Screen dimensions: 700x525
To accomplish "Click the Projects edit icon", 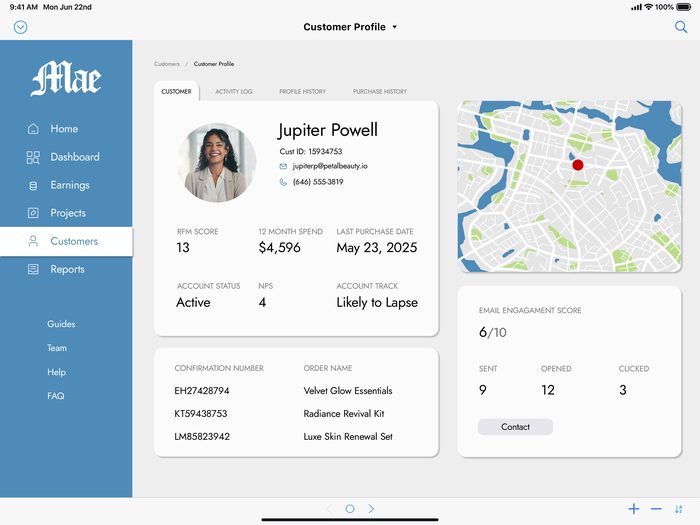I will tap(33, 213).
